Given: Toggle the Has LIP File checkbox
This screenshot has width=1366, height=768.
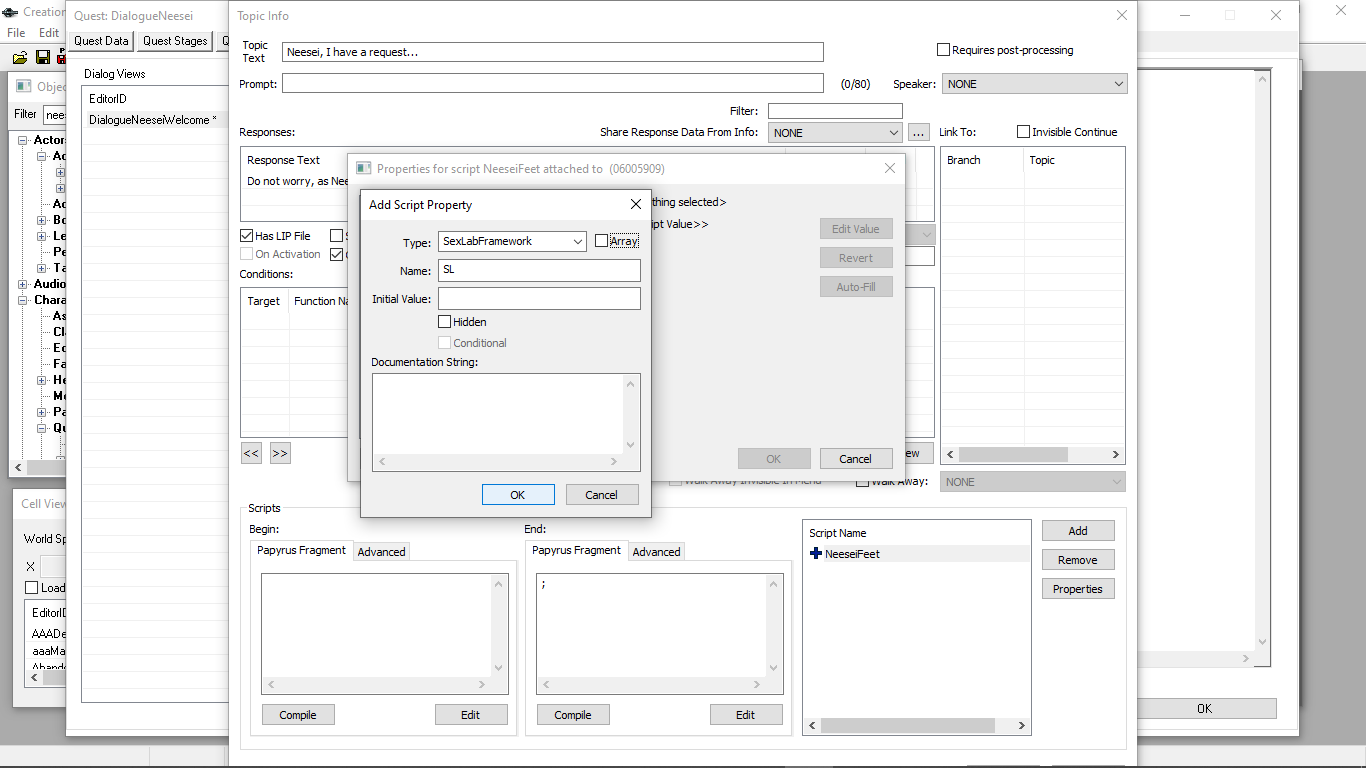Looking at the screenshot, I should pos(247,236).
